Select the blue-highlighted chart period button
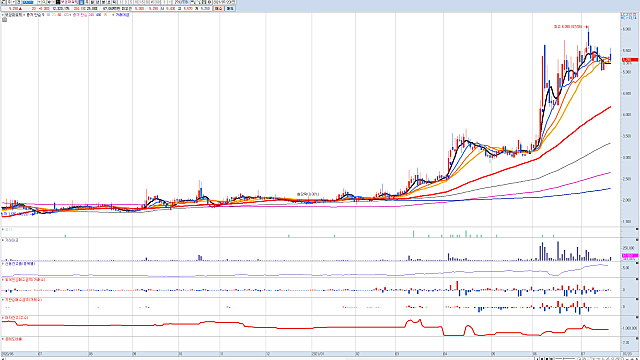Image resolution: width=640 pixels, height=360 pixels. [81, 2]
